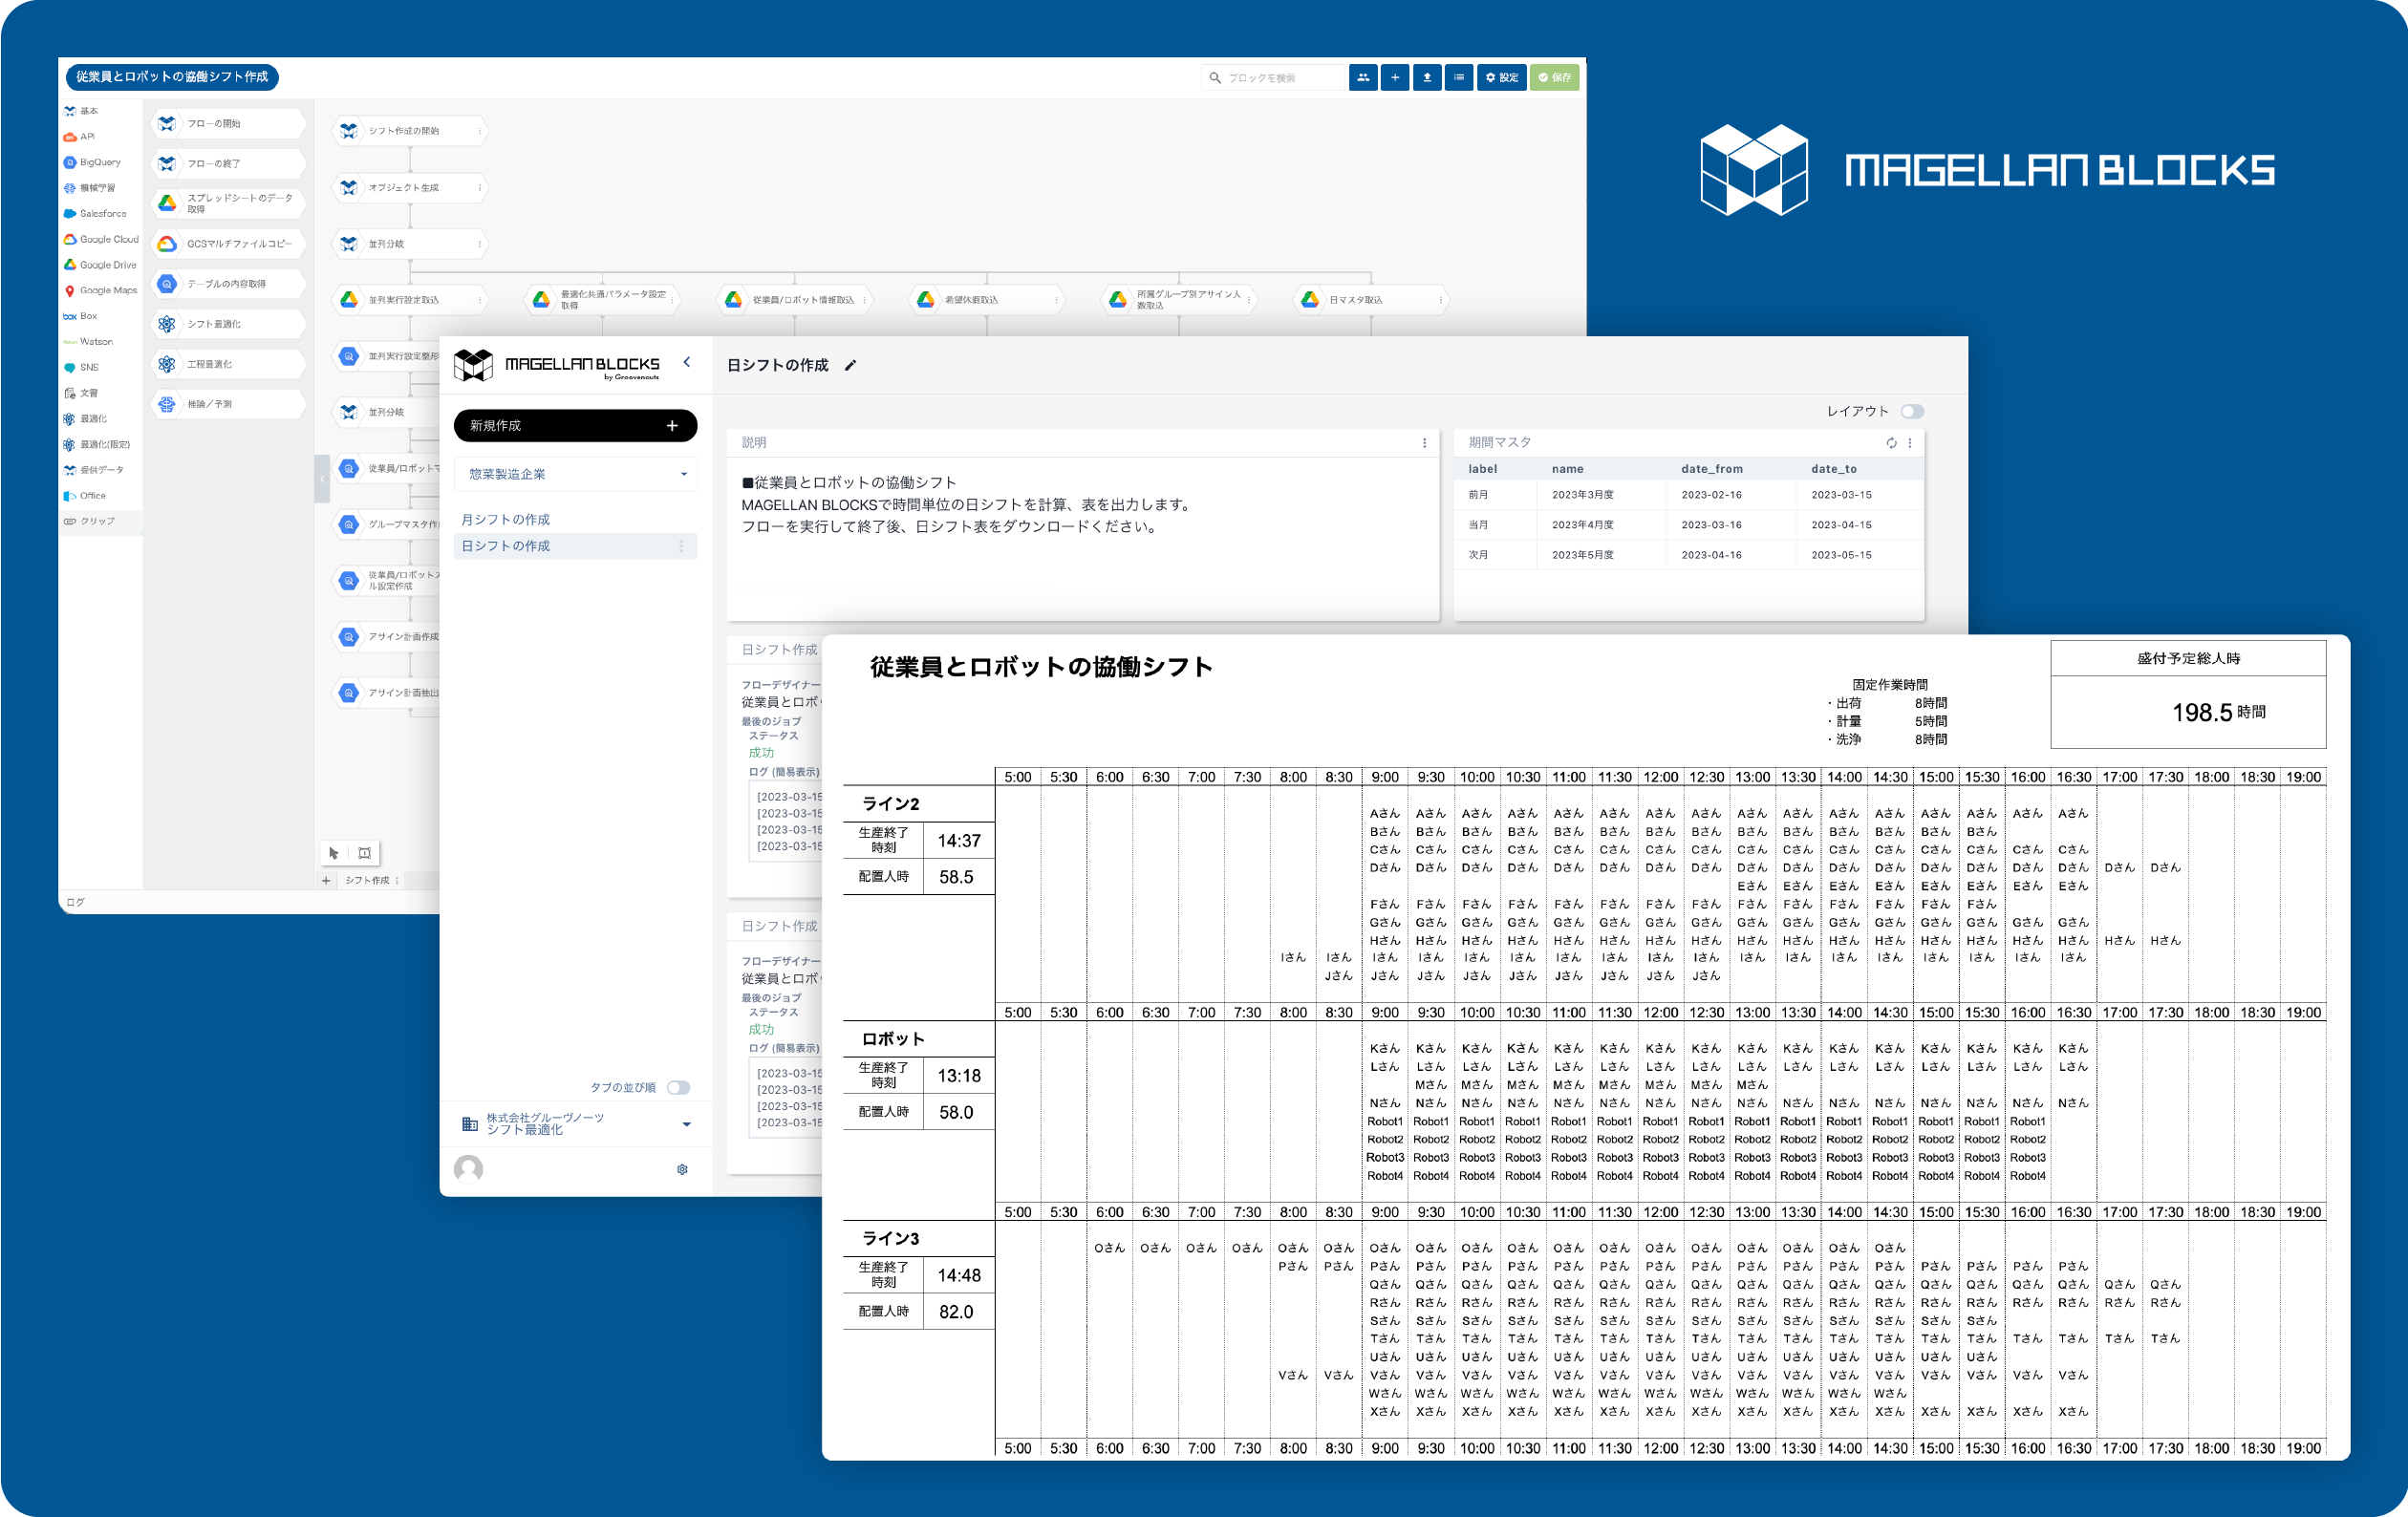This screenshot has width=2408, height=1517.
Task: Collapse sidebar with the chevron arrow
Action: [687, 362]
